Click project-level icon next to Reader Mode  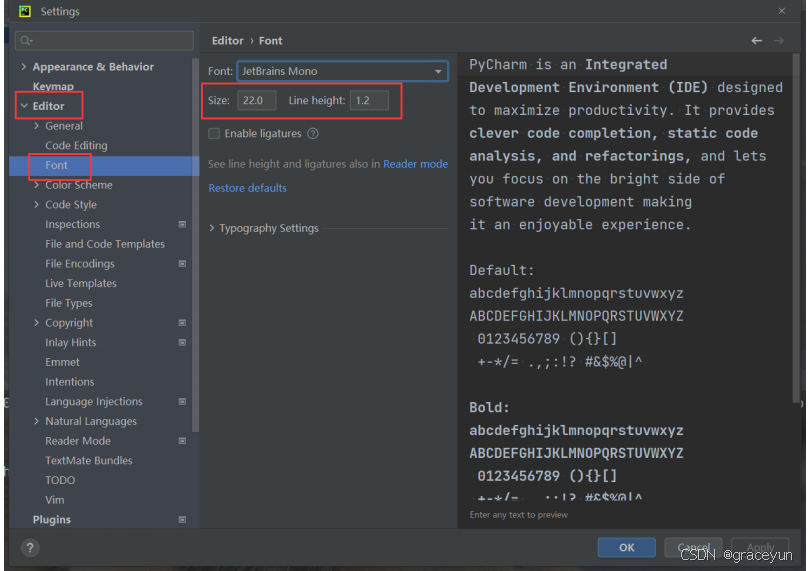182,441
